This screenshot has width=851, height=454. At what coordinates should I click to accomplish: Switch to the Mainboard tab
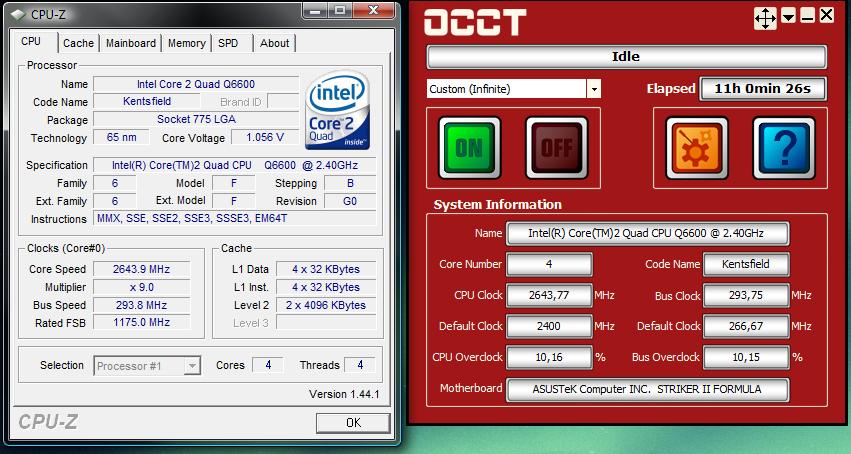click(x=130, y=43)
